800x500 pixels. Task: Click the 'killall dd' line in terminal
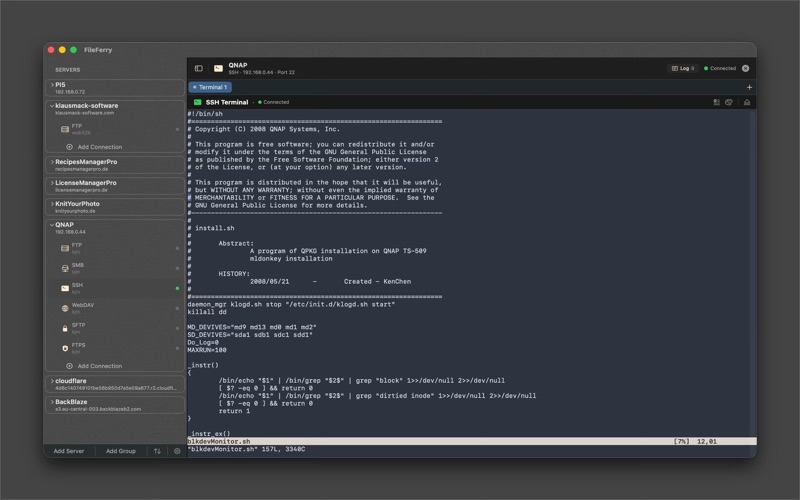(207, 312)
